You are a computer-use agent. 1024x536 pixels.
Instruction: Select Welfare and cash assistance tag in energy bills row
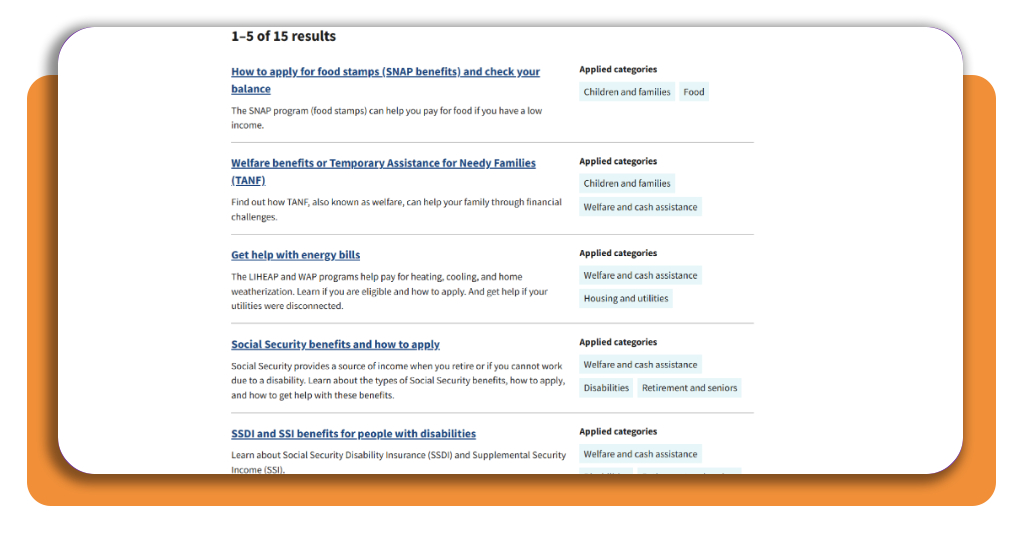pyautogui.click(x=640, y=276)
